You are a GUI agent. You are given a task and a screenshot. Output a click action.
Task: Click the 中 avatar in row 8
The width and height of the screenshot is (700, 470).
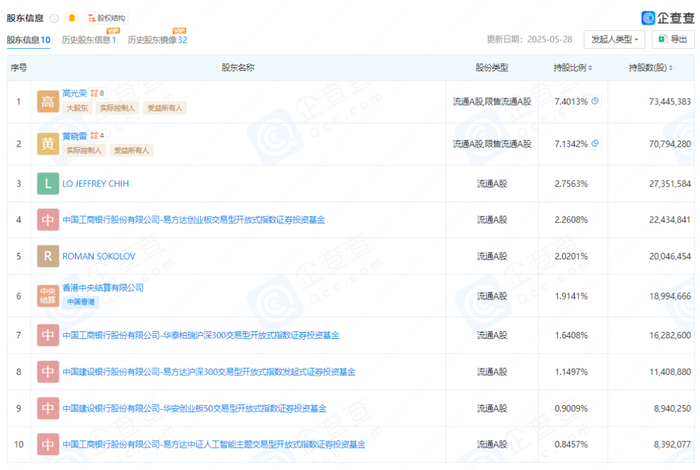tap(48, 372)
